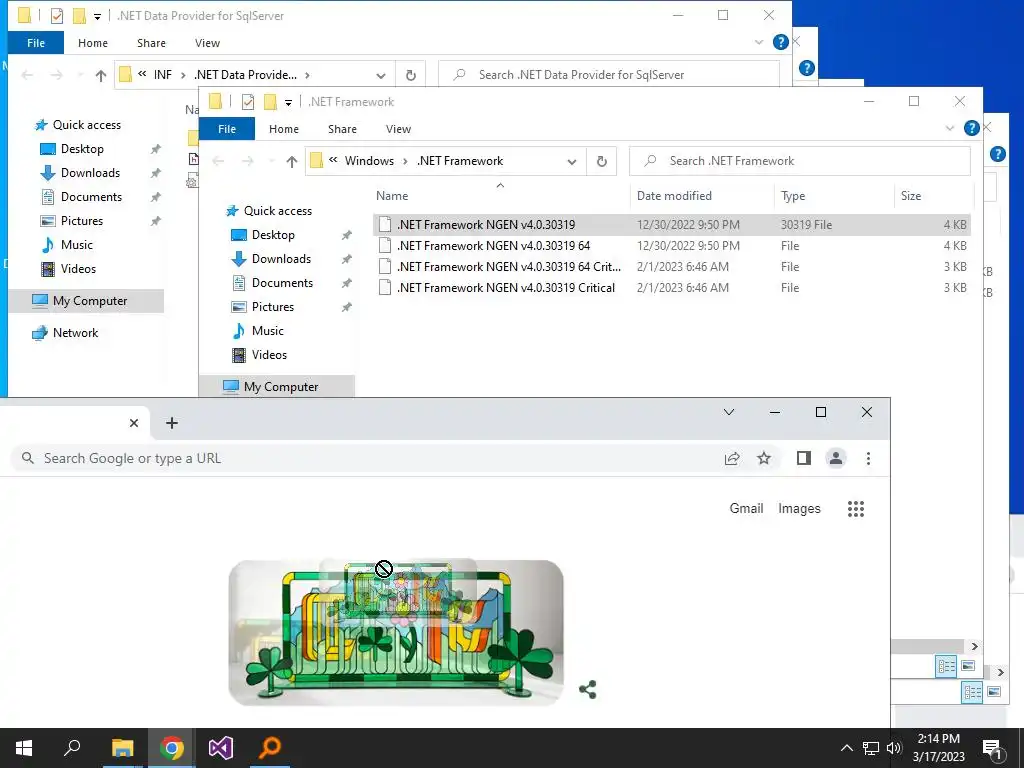Image resolution: width=1024 pixels, height=768 pixels.
Task: Toggle Chrome side panel
Action: tap(804, 458)
